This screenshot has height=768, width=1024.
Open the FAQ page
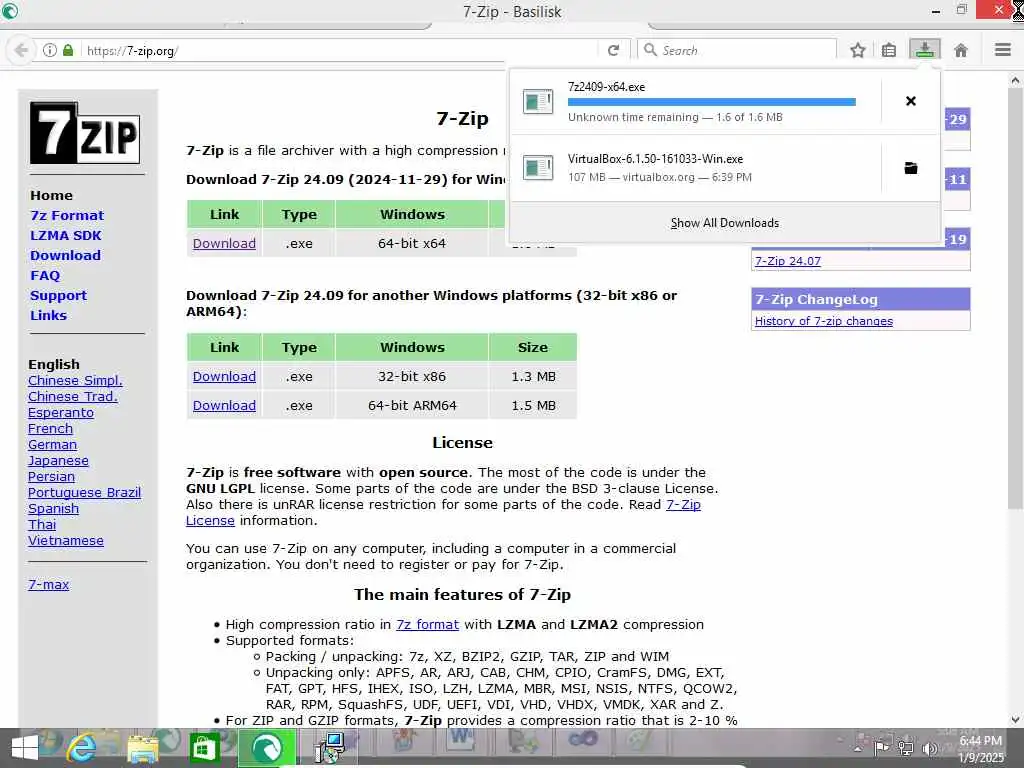tap(45, 276)
